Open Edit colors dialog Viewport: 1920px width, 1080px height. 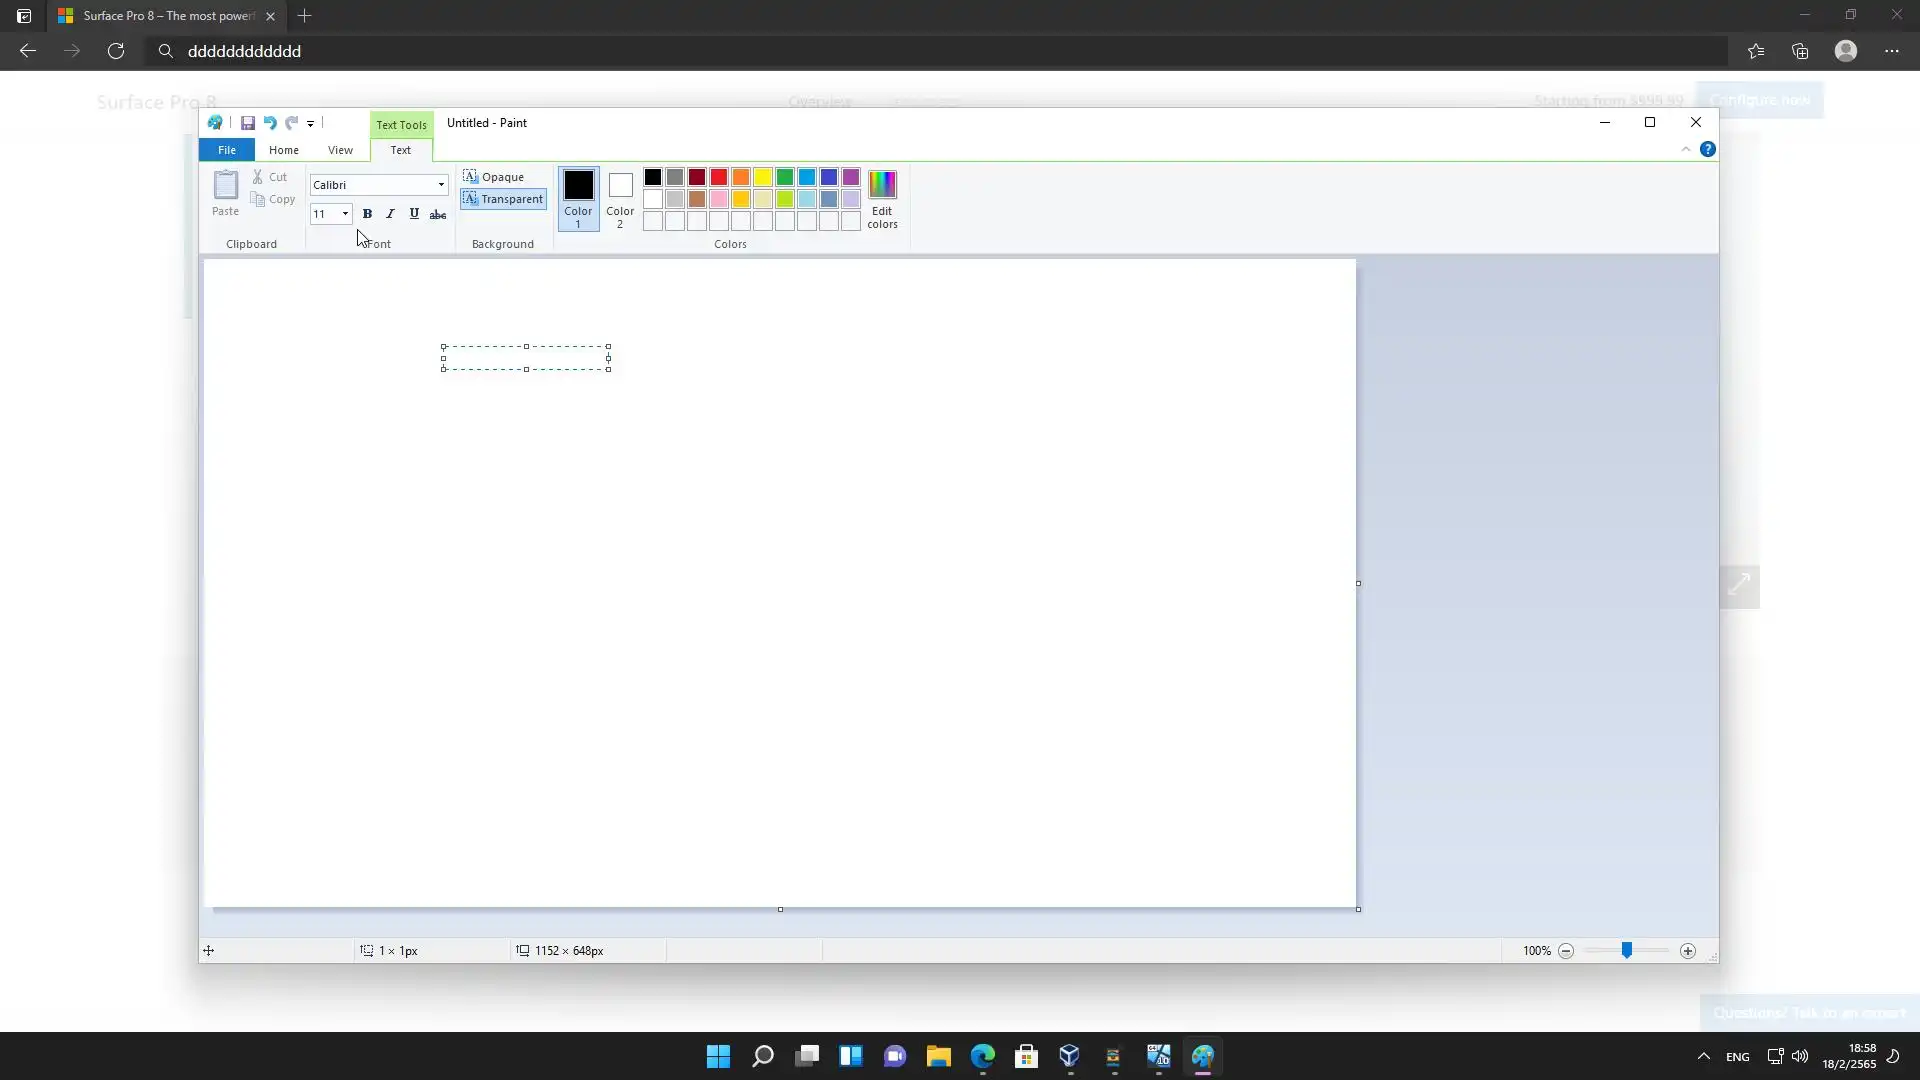[x=882, y=199]
